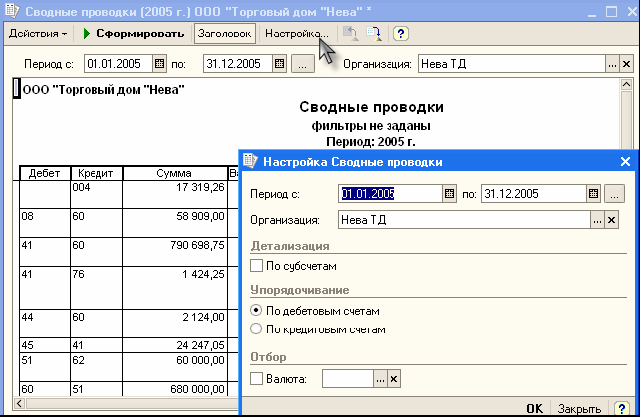
Task: Open calendar for dialog end date
Action: pos(593,193)
